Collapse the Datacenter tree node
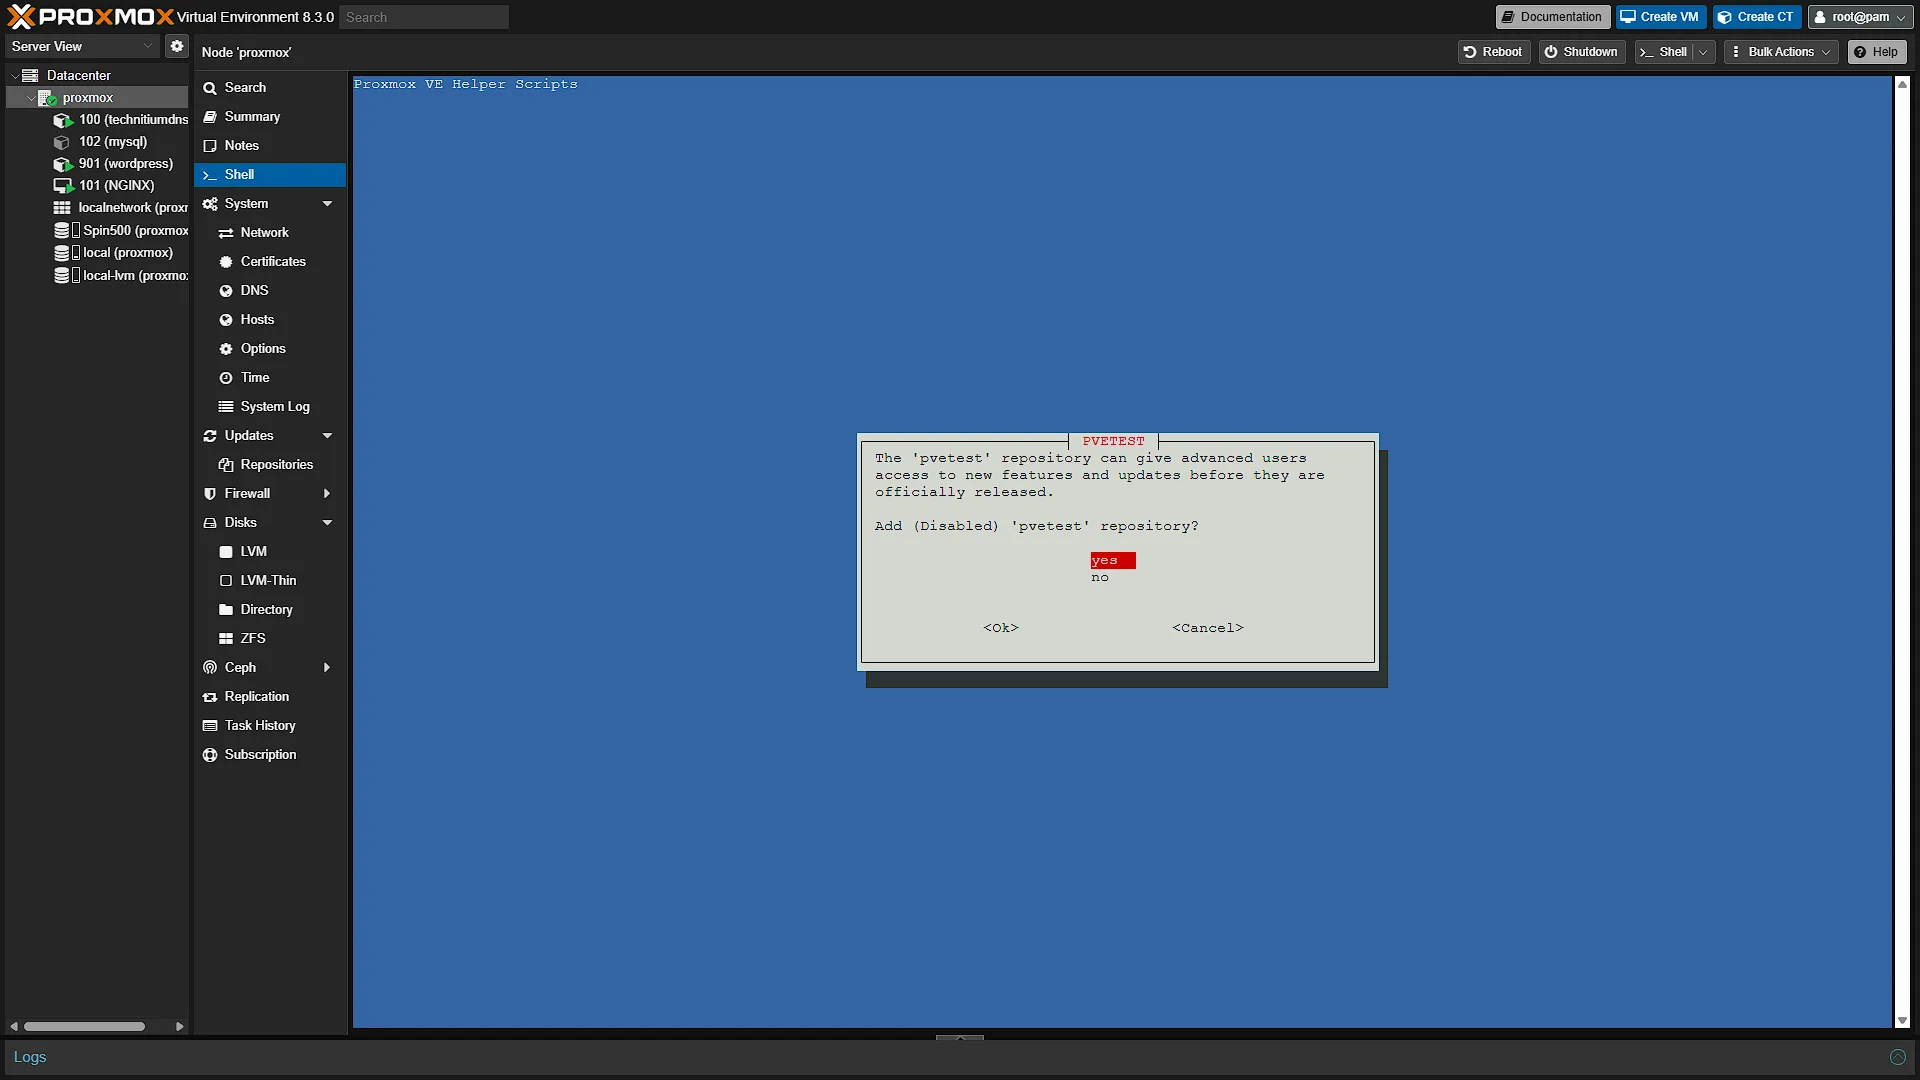 point(14,75)
